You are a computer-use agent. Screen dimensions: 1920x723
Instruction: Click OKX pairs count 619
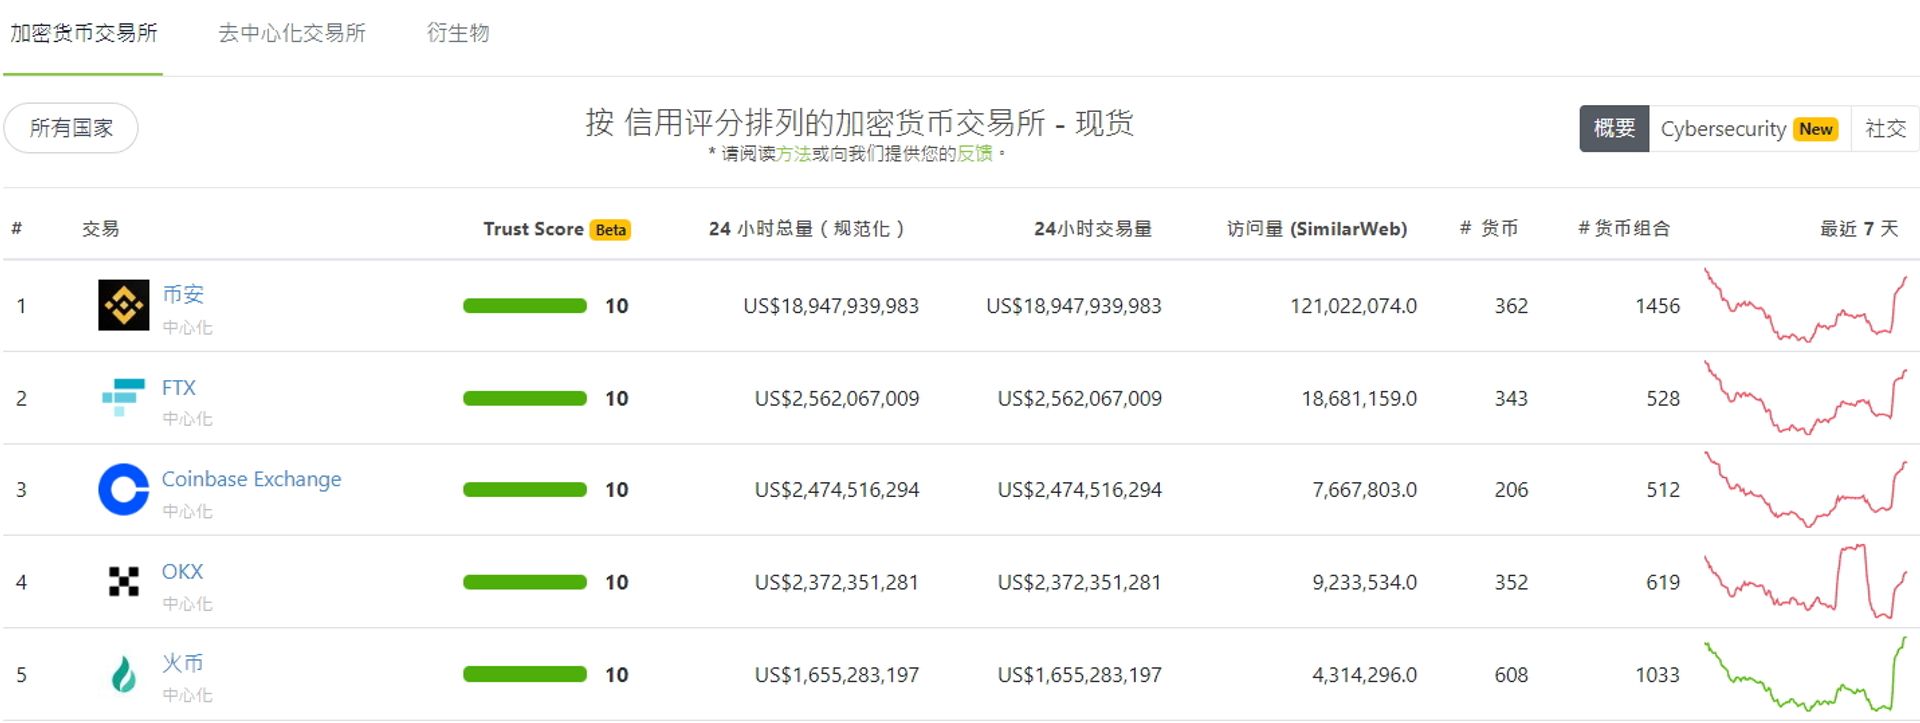pyautogui.click(x=1663, y=582)
